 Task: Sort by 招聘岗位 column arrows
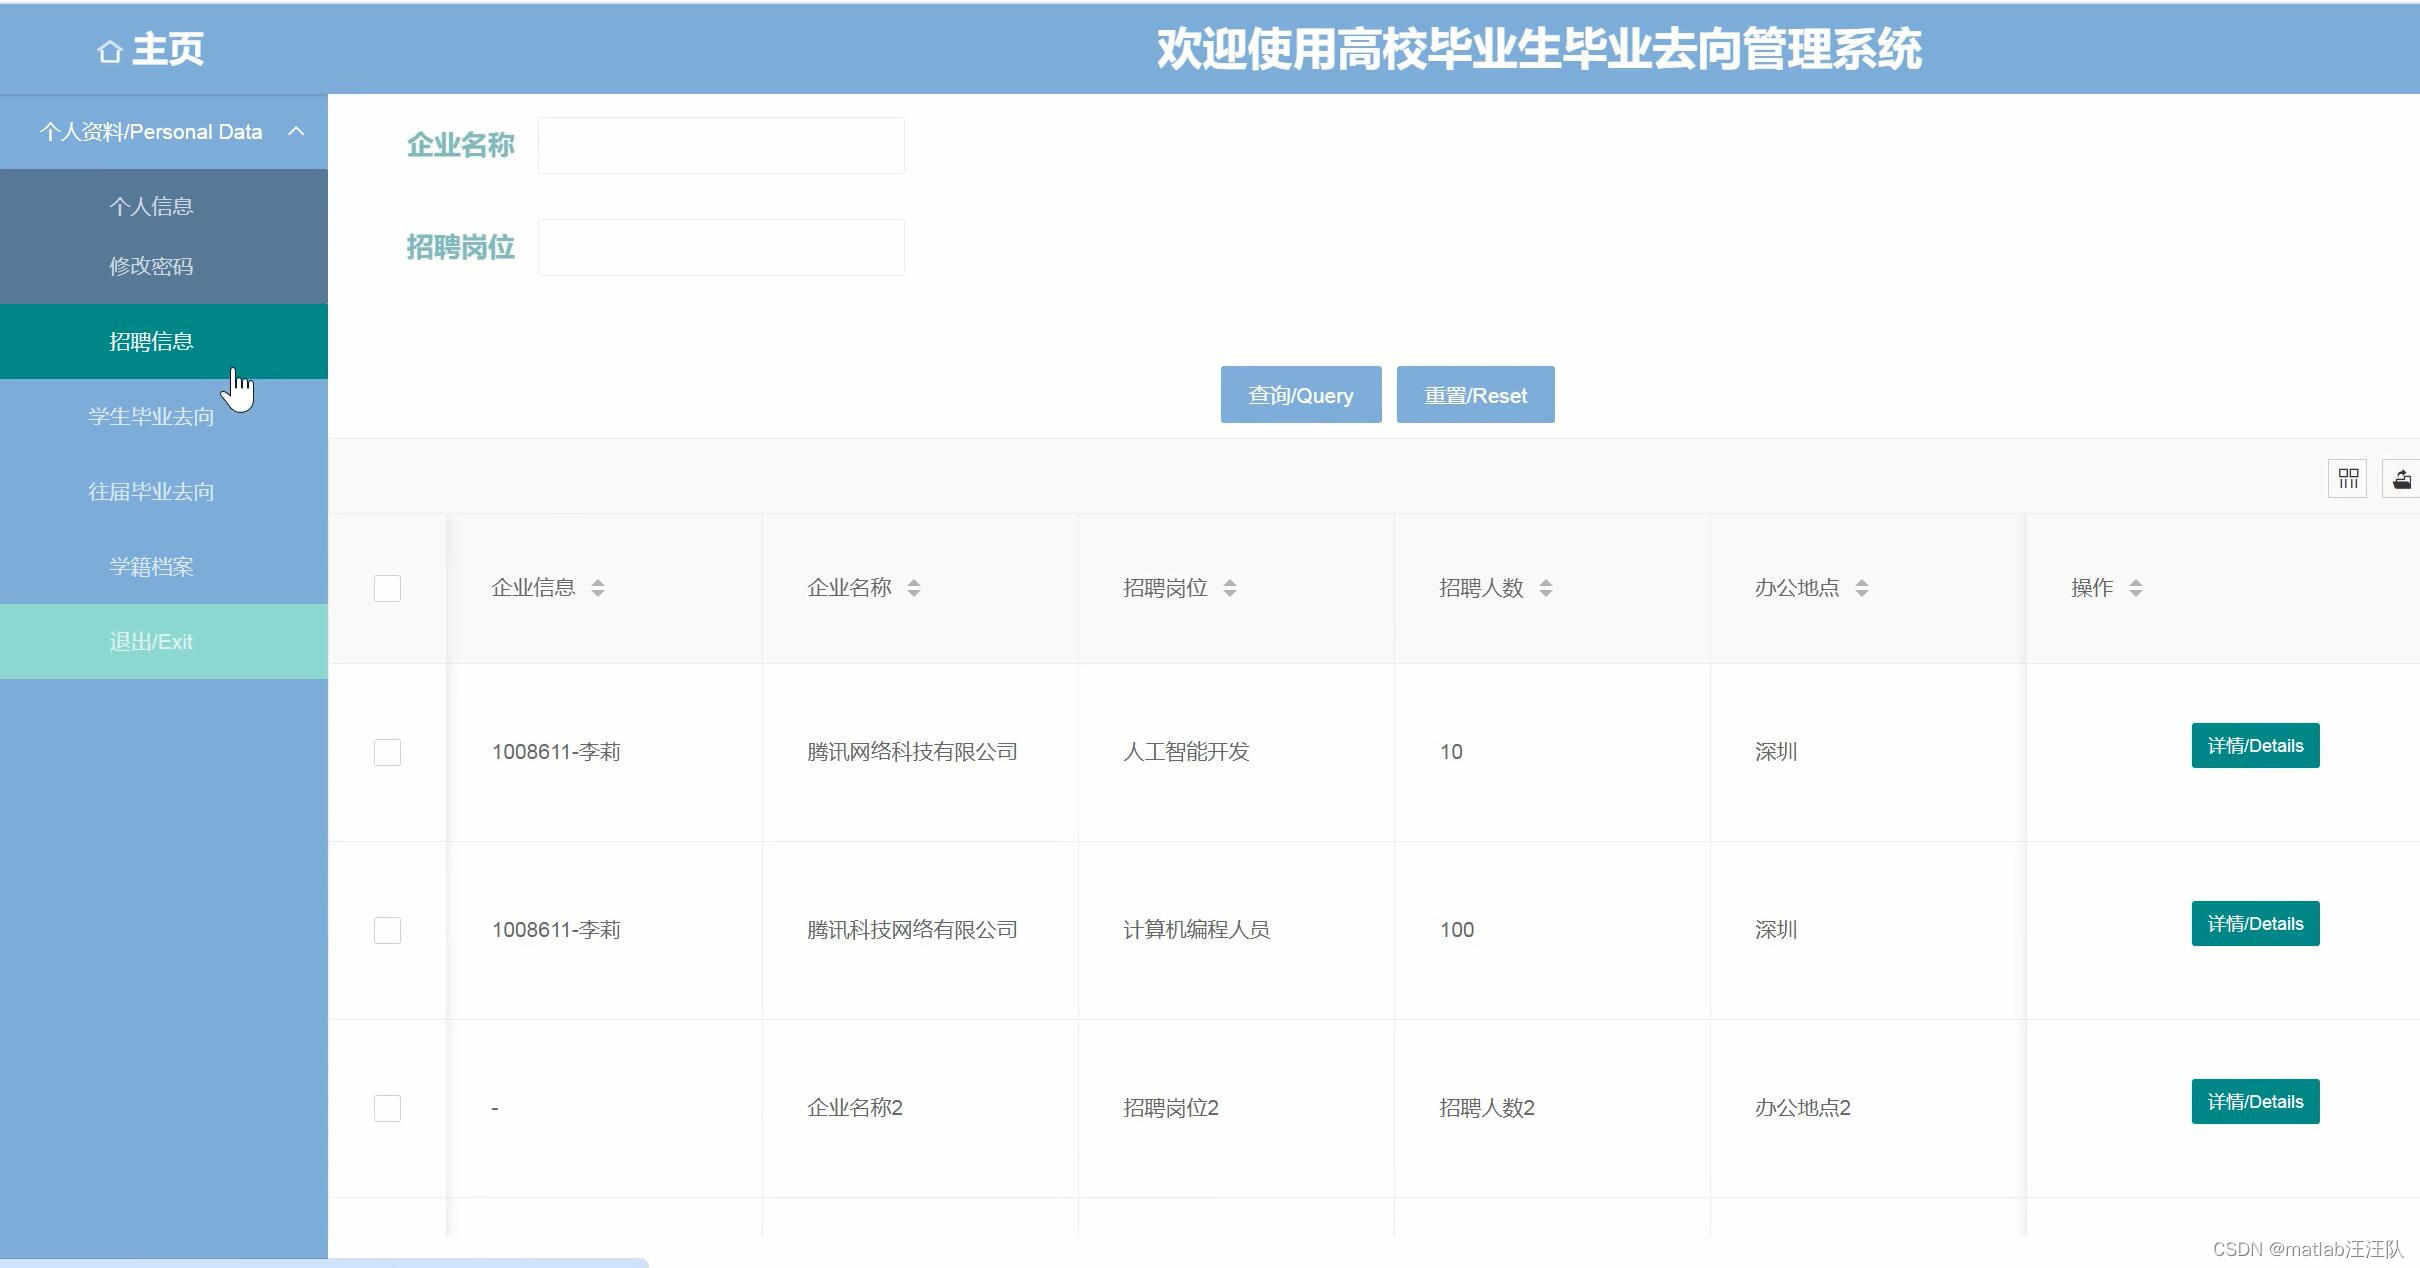(1230, 588)
